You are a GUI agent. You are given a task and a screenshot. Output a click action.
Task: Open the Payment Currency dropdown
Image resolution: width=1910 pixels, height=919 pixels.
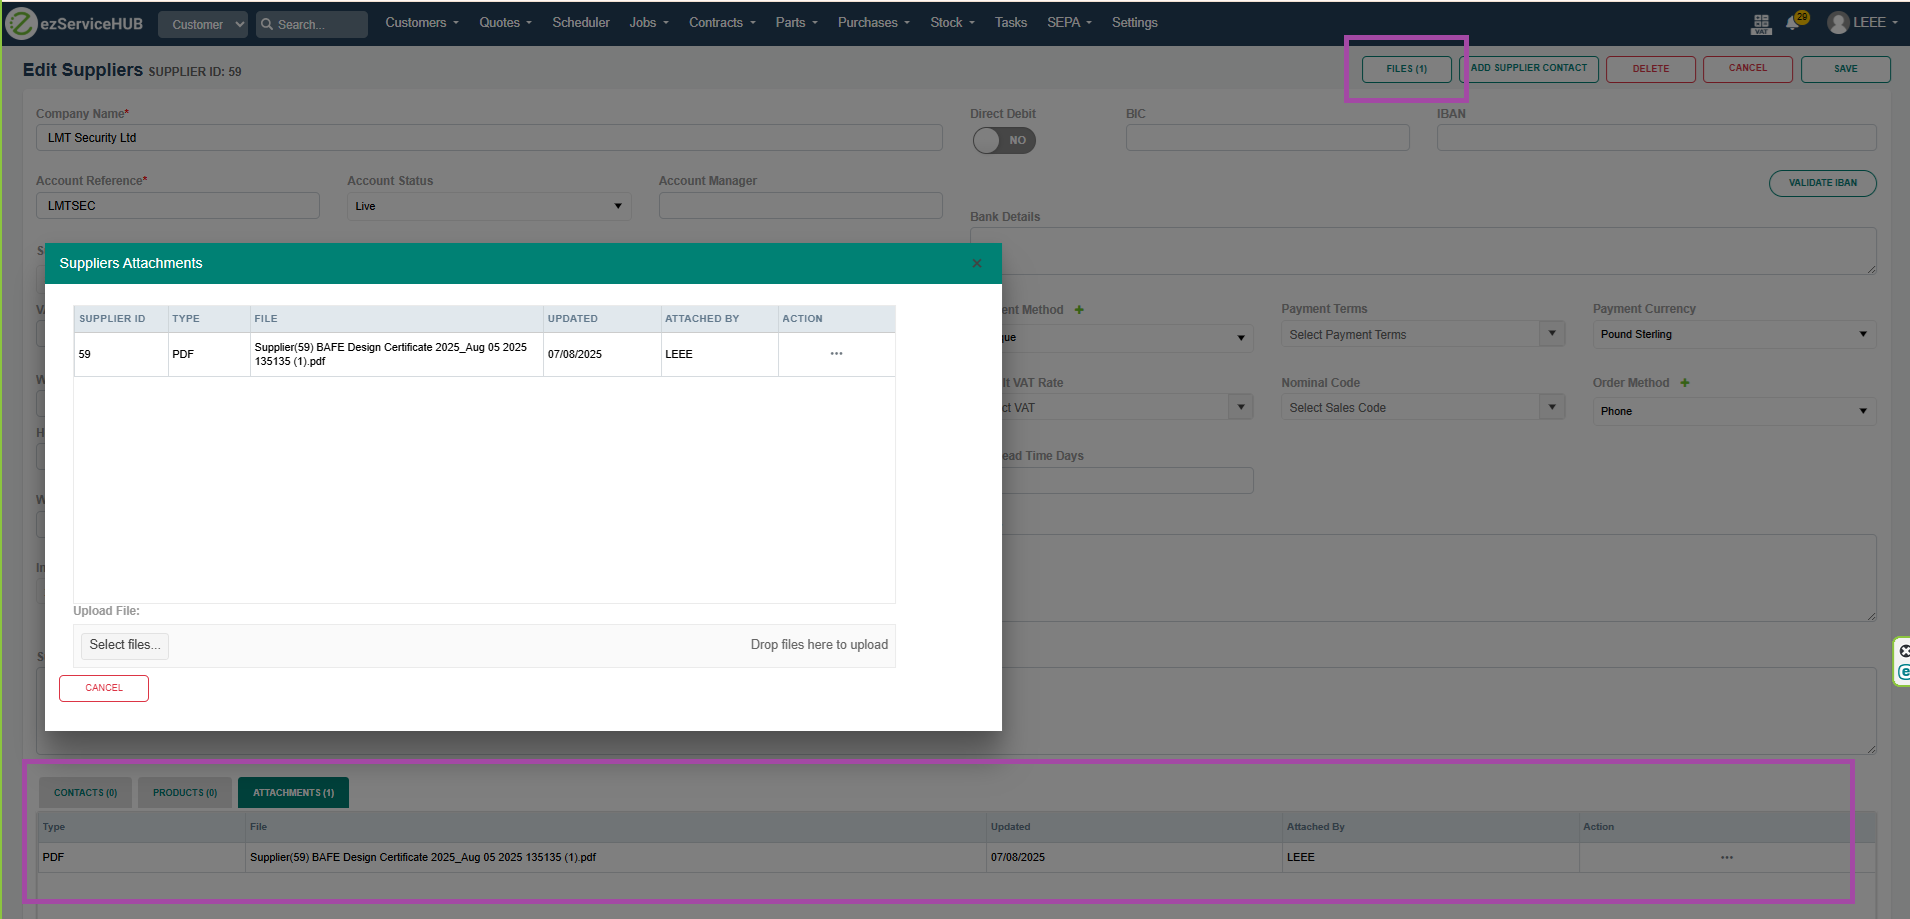pyautogui.click(x=1733, y=335)
